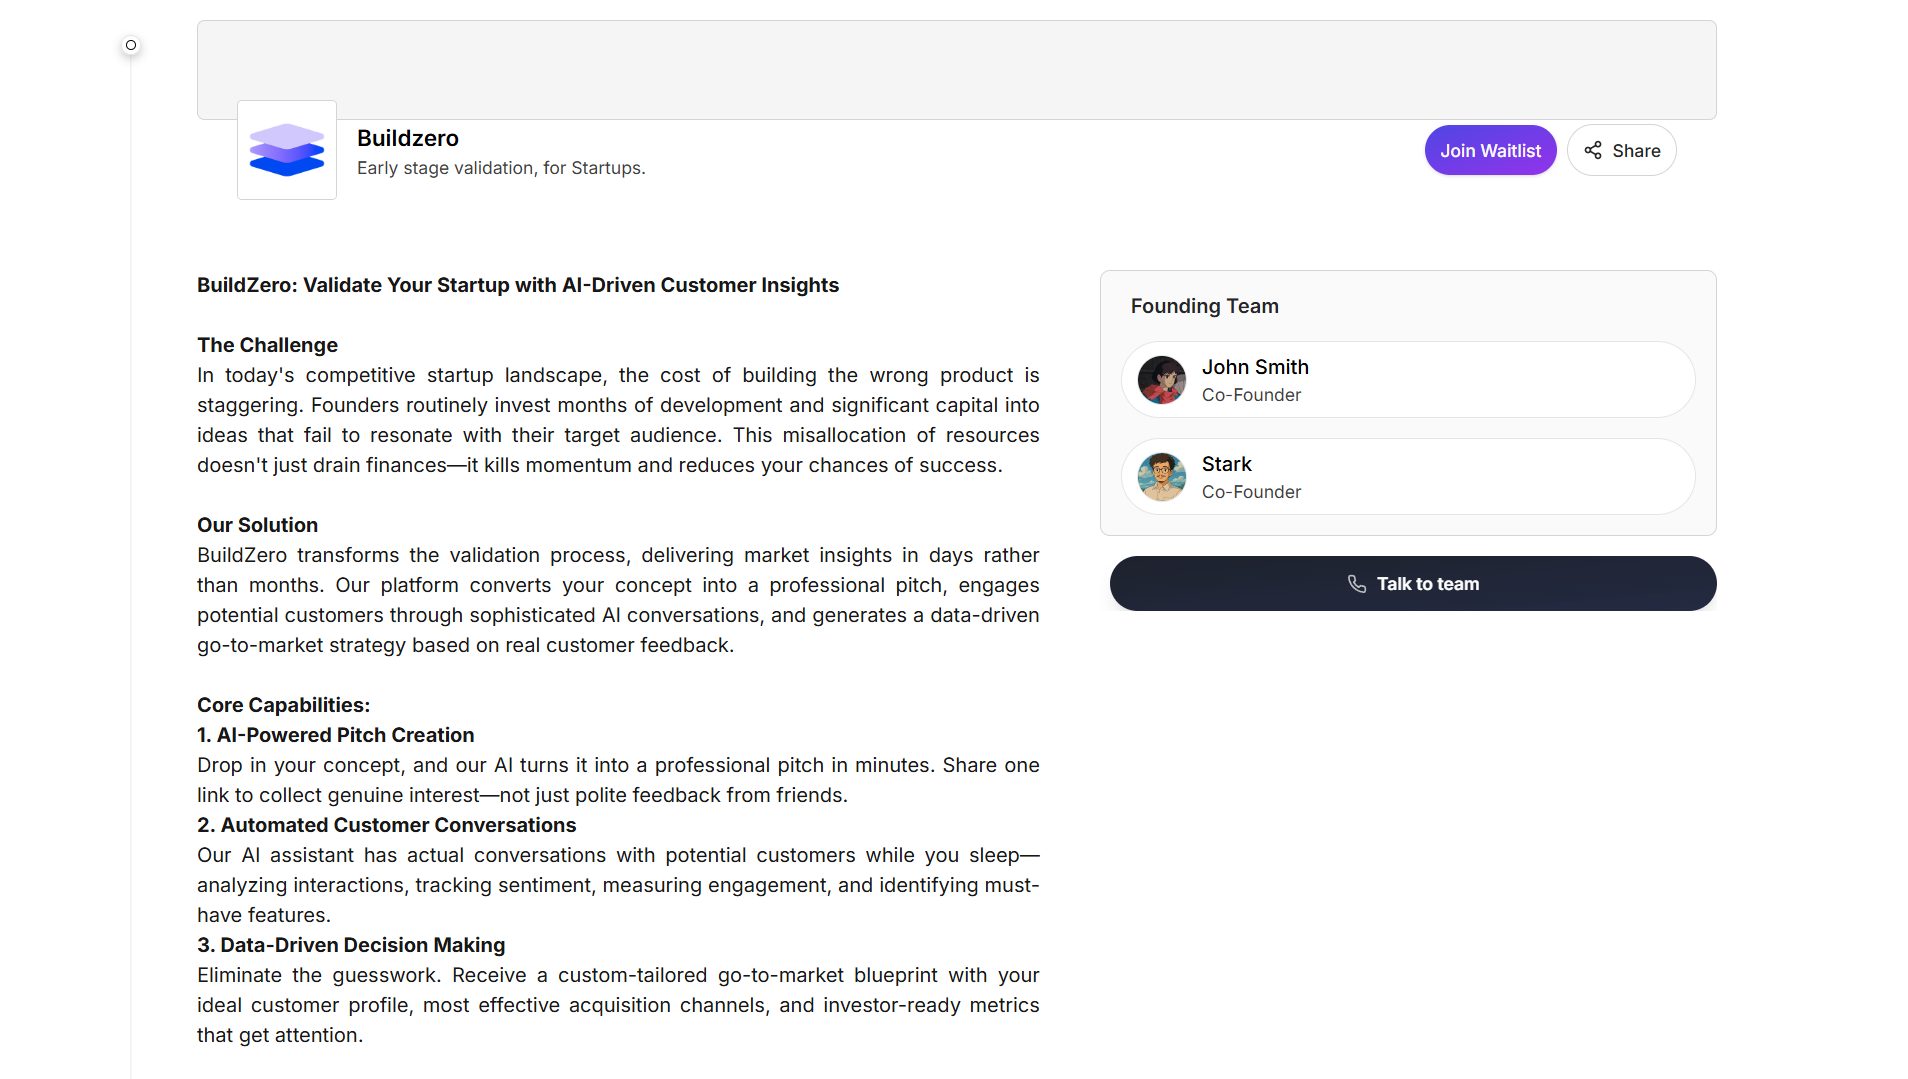Click the 'Data-Driven Decision Making' heading
Screen dimensions: 1908x1079
362,945
